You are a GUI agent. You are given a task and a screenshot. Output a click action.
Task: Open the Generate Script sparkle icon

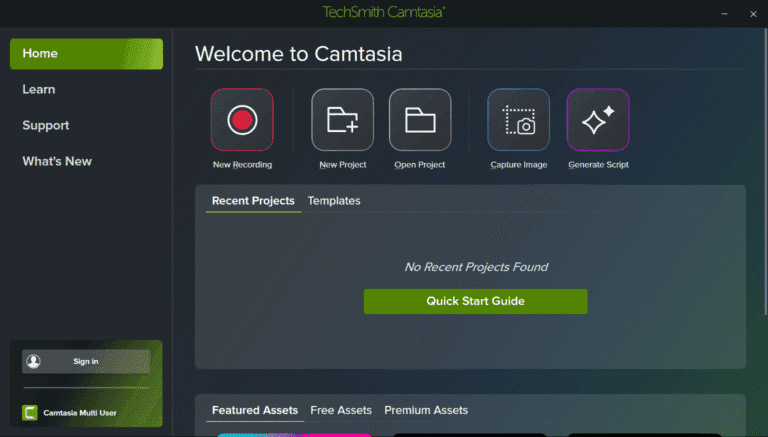(598, 120)
